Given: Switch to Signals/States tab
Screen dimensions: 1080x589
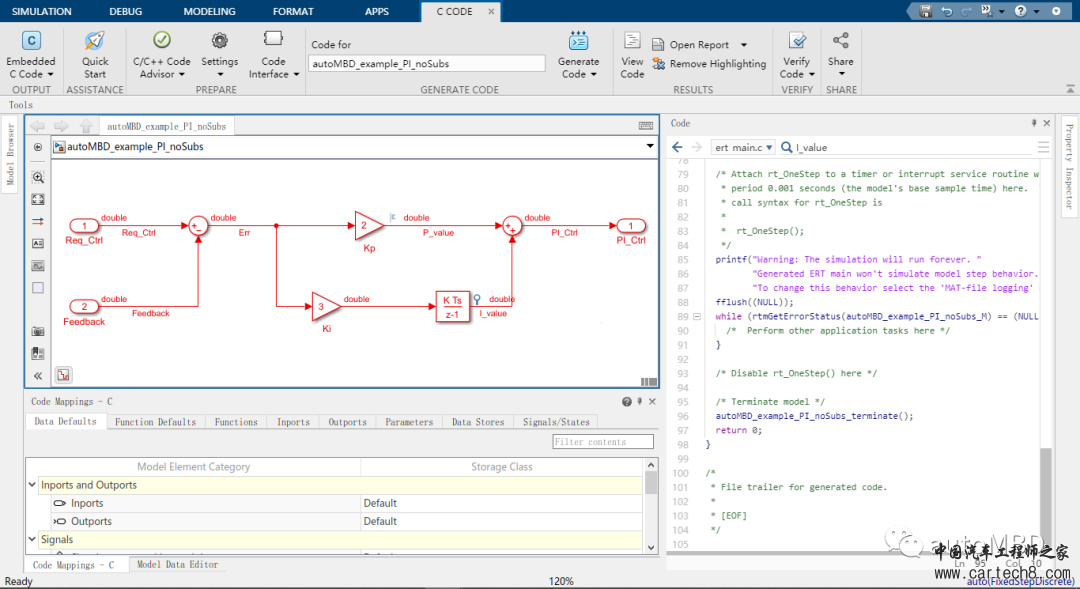Looking at the screenshot, I should pos(556,422).
